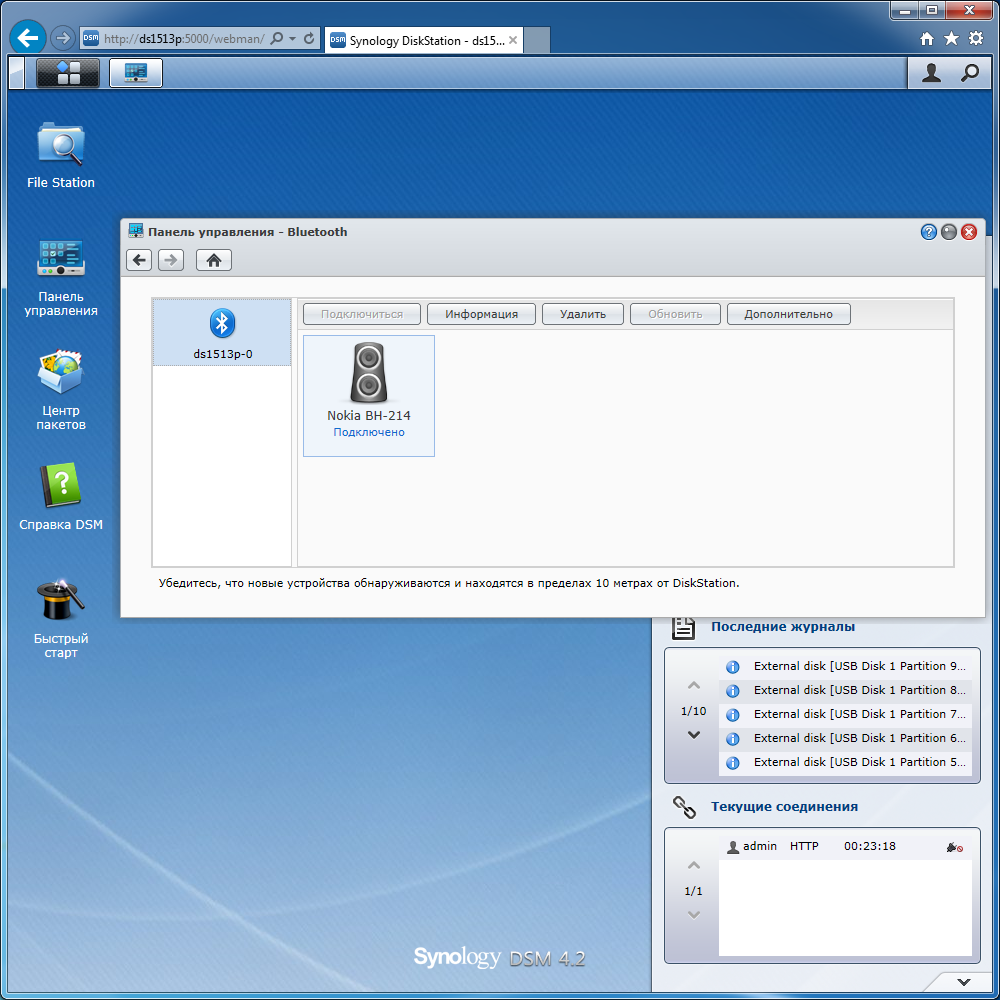This screenshot has height=1000, width=1000.
Task: Open help for Bluetooth panel
Action: [x=929, y=232]
